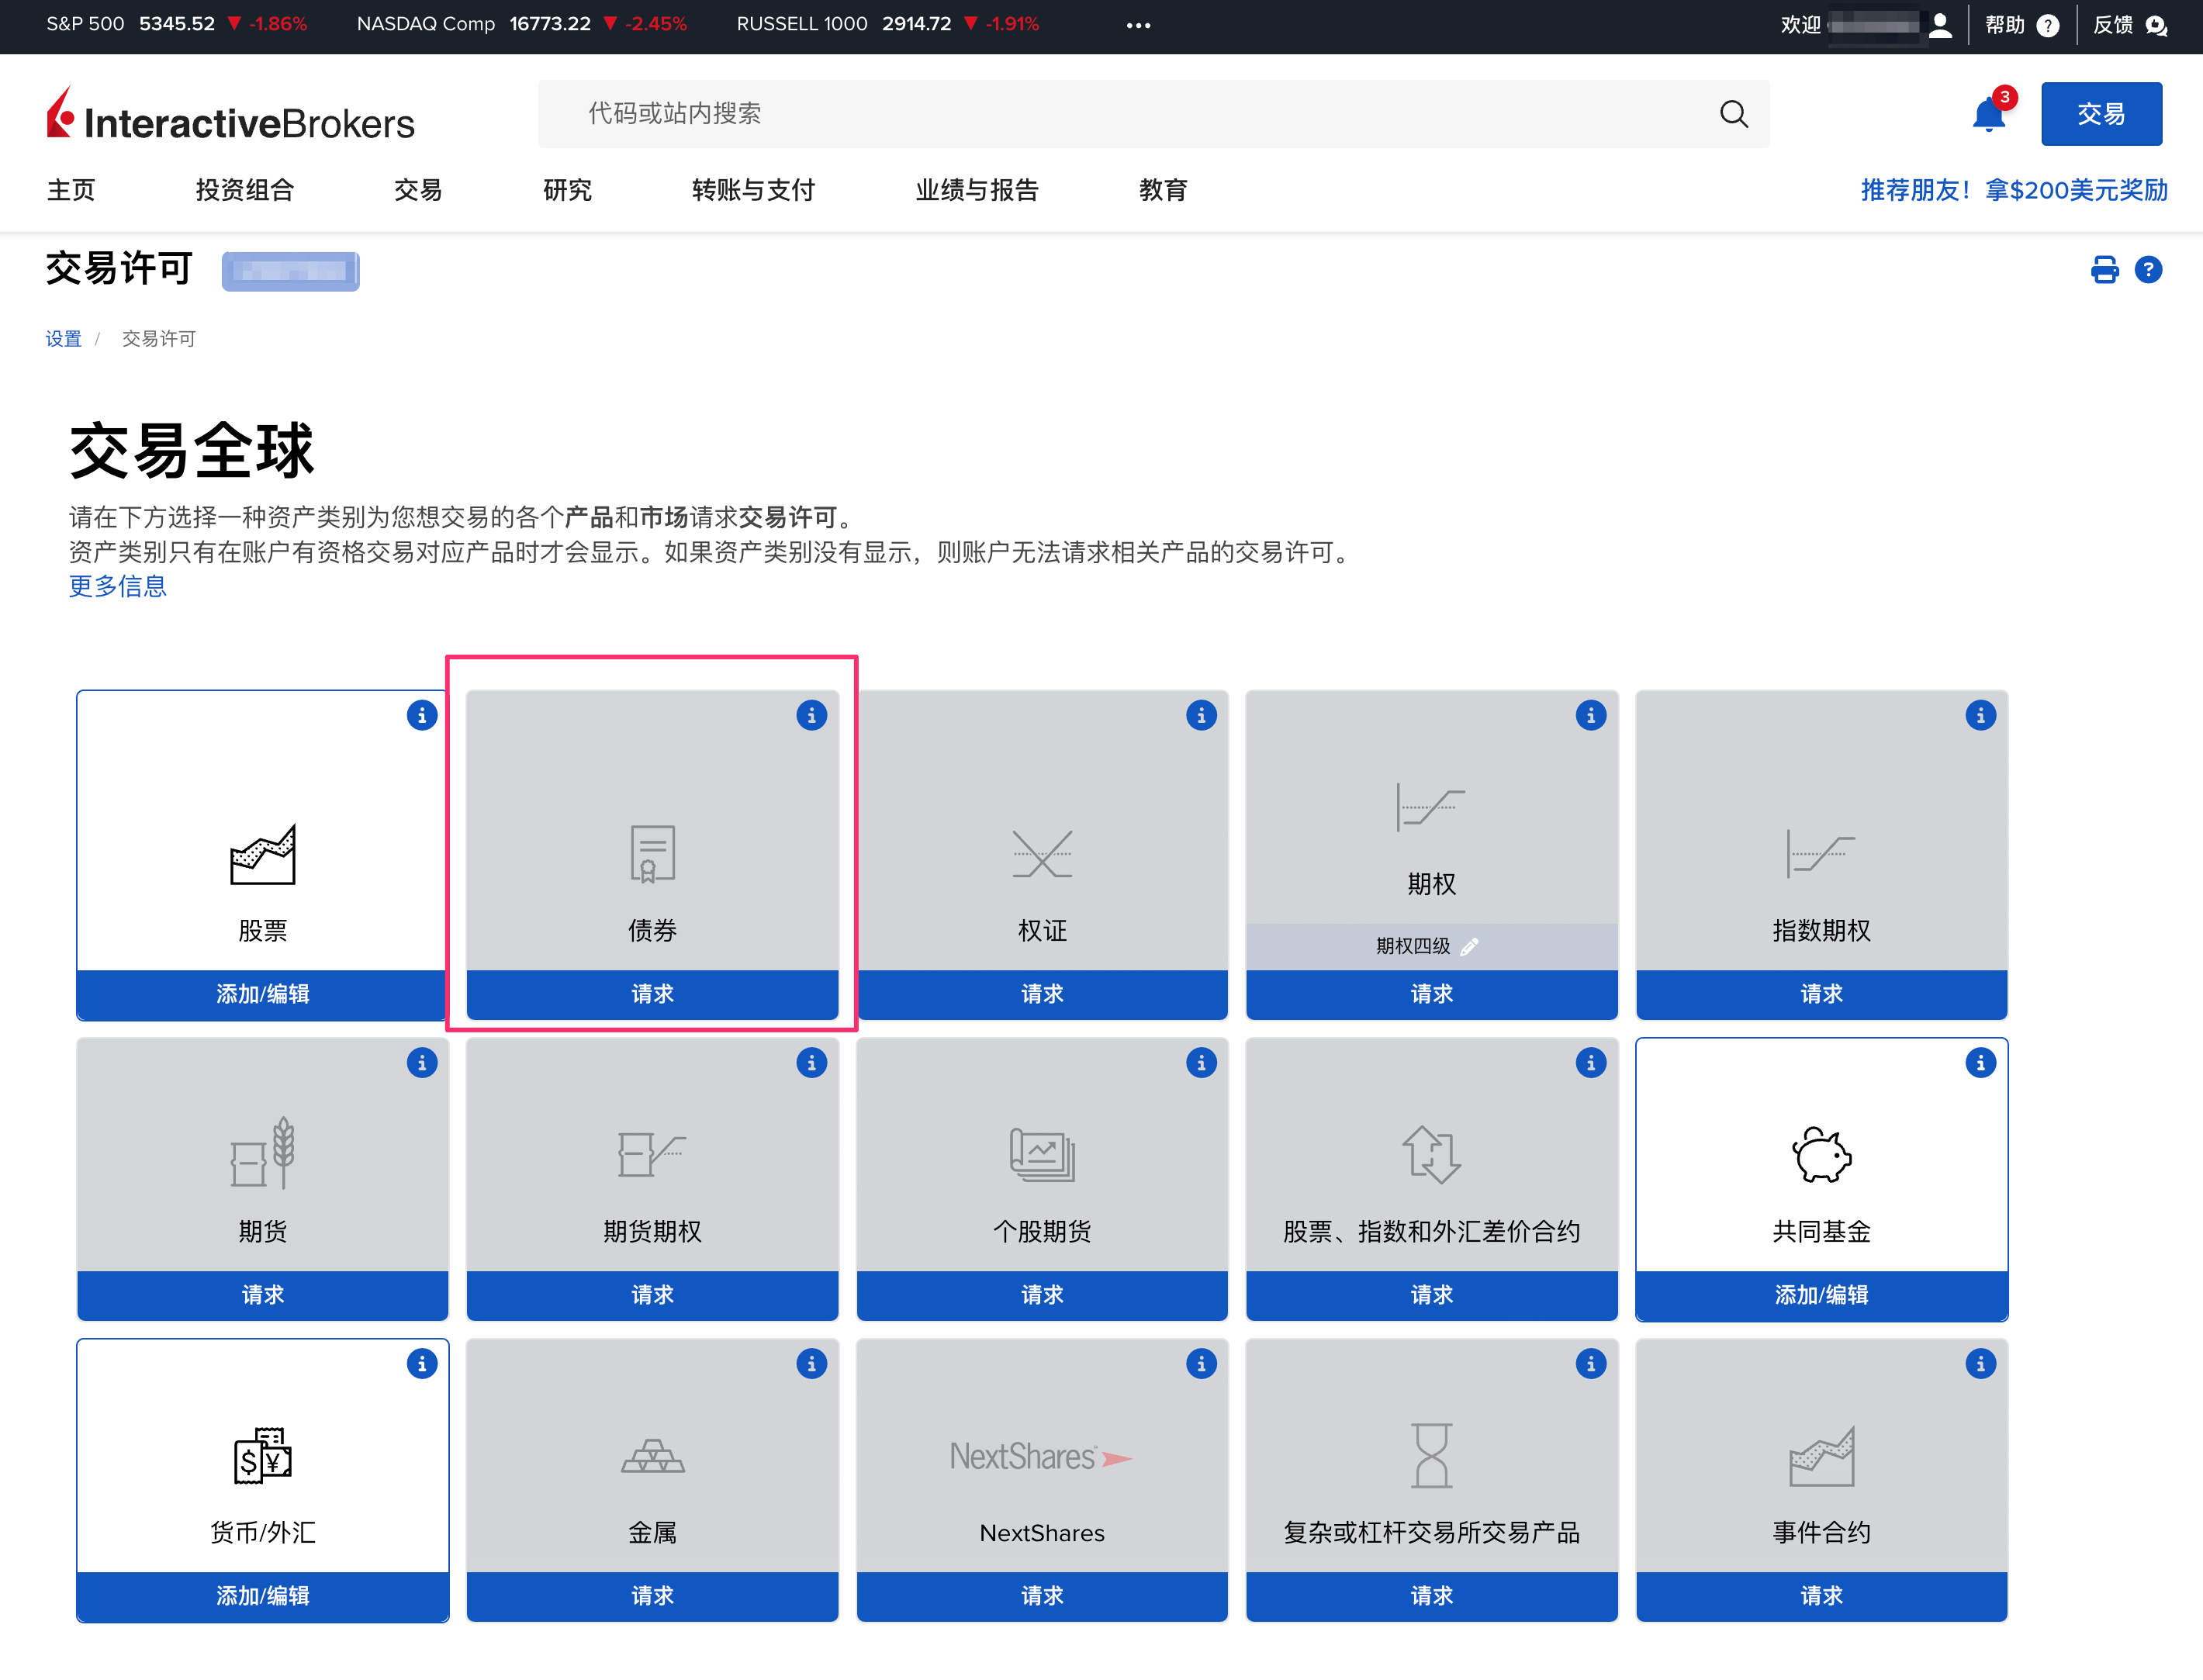Click the user profile icon
Viewport: 2203px width, 1680px height.
[x=1940, y=25]
